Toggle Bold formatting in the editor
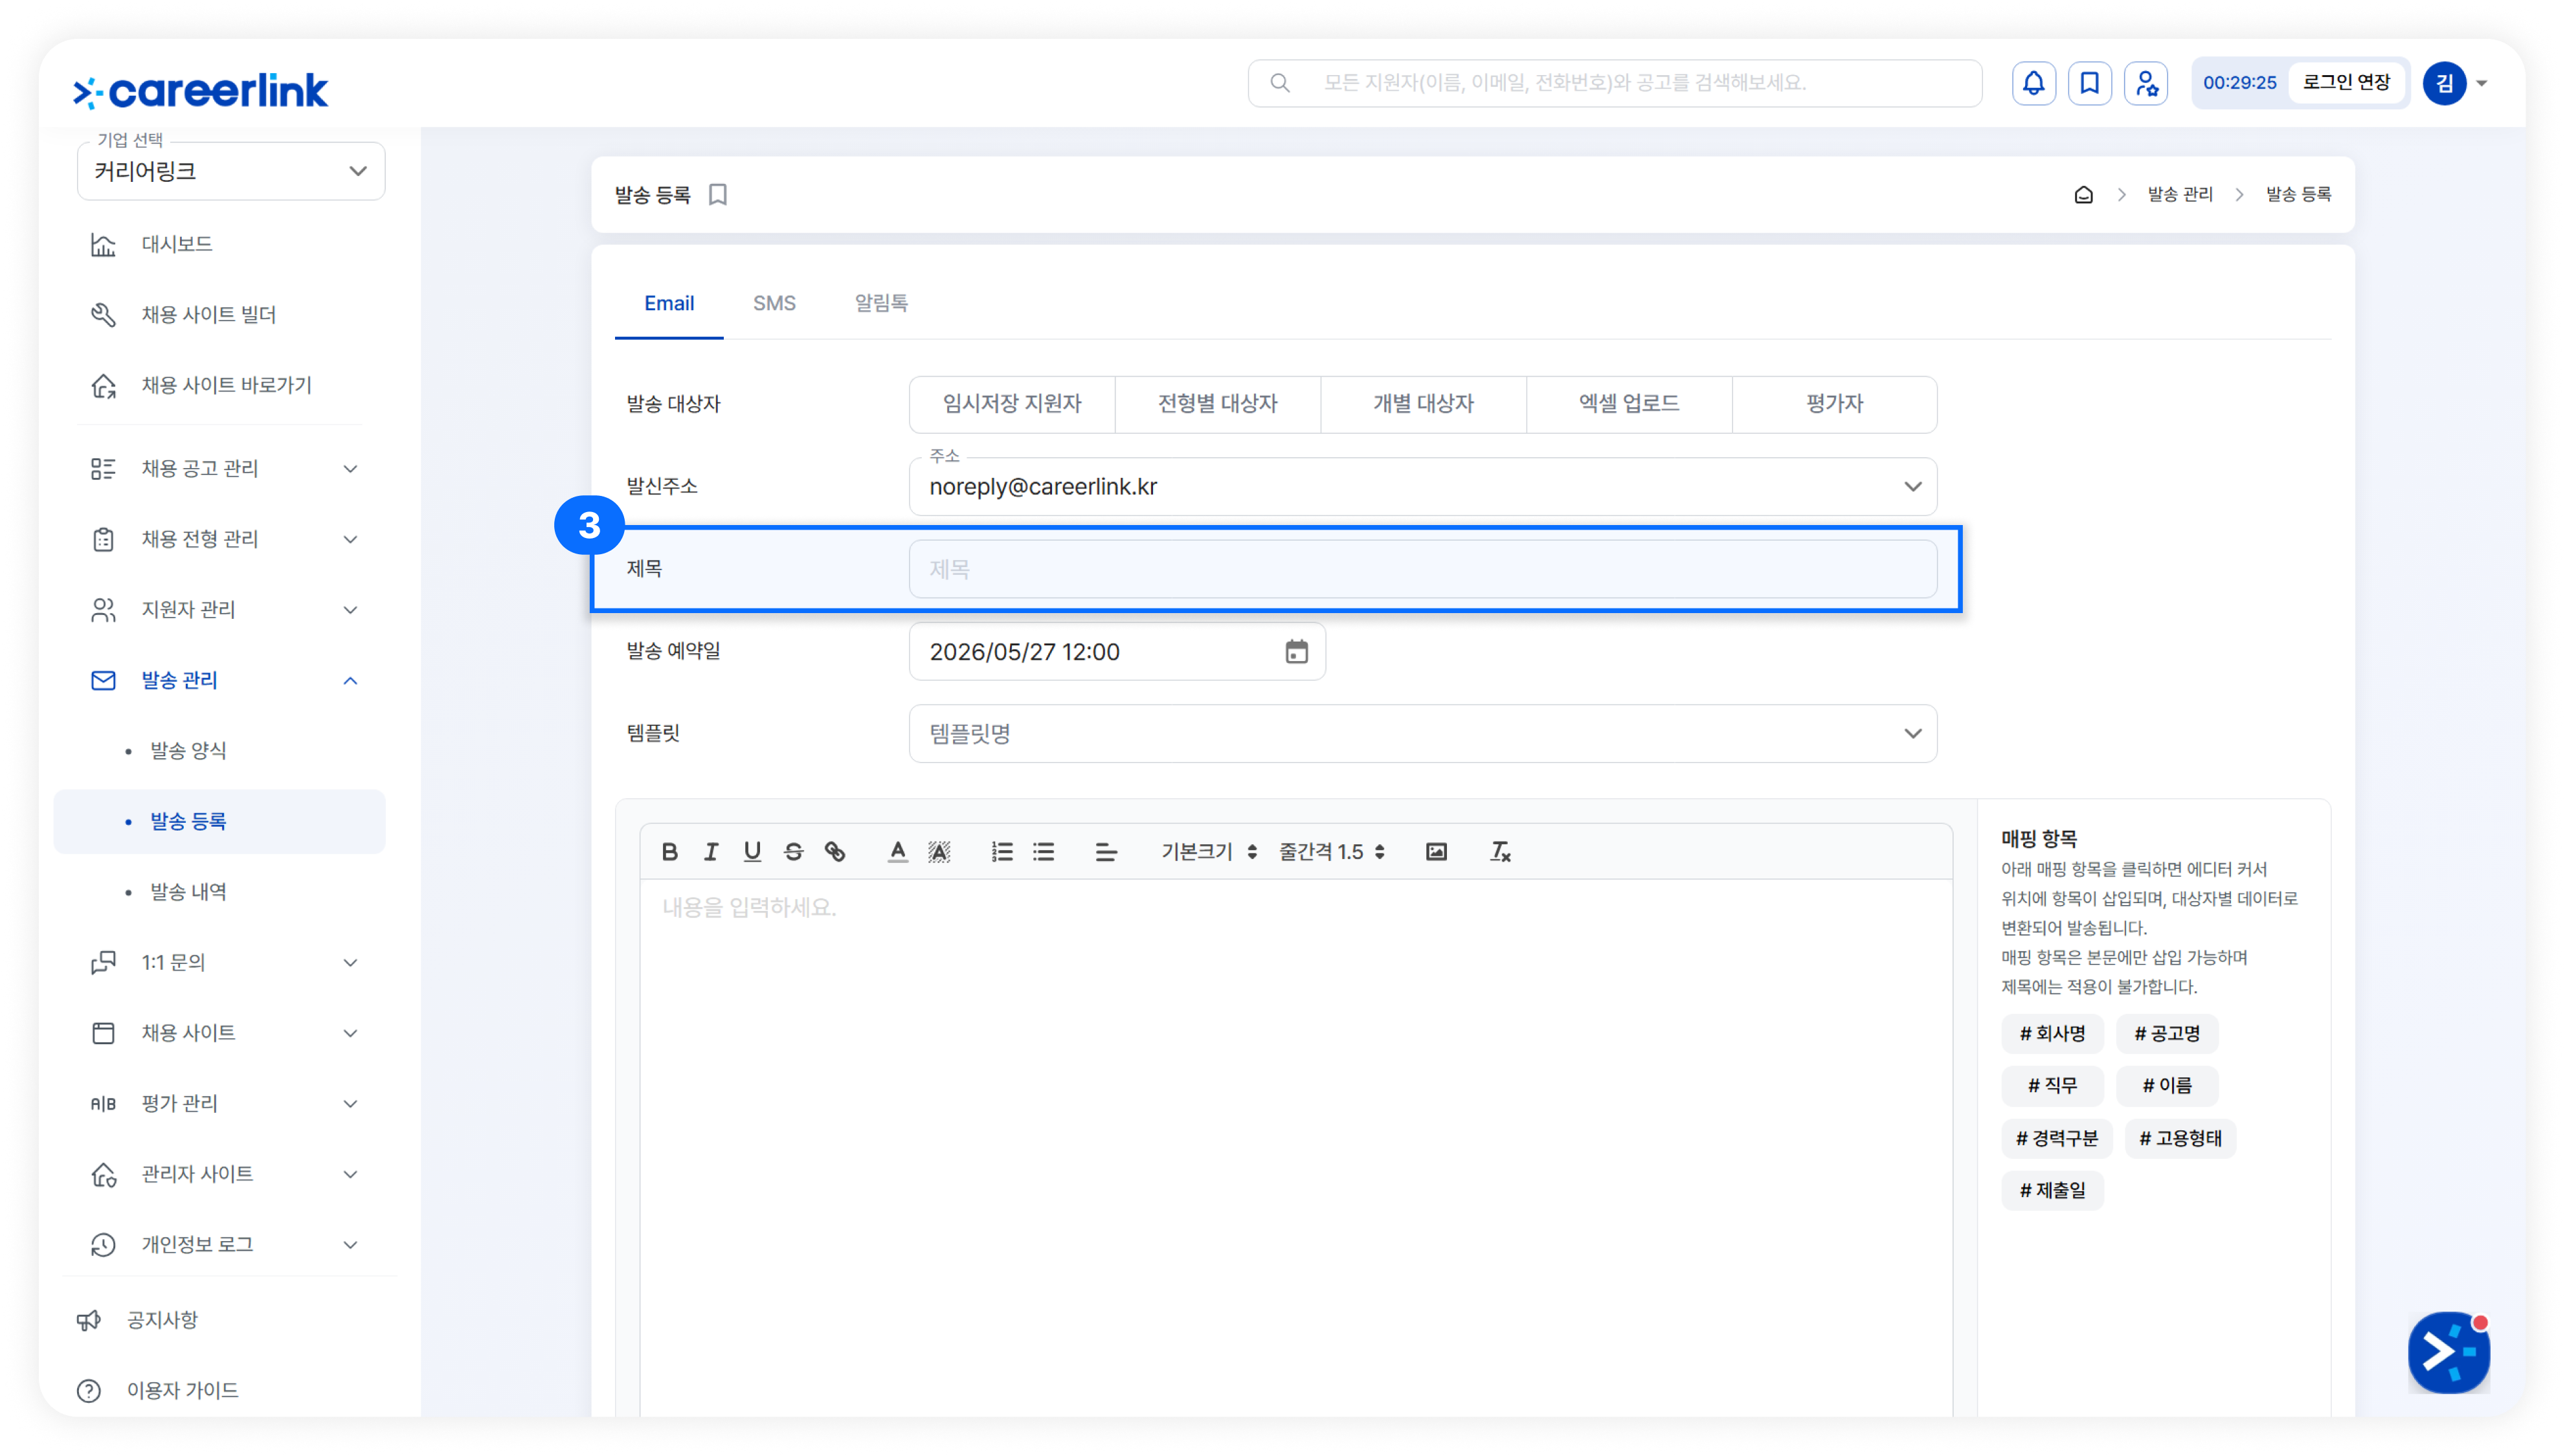This screenshot has height=1456, width=2565. coord(669,851)
